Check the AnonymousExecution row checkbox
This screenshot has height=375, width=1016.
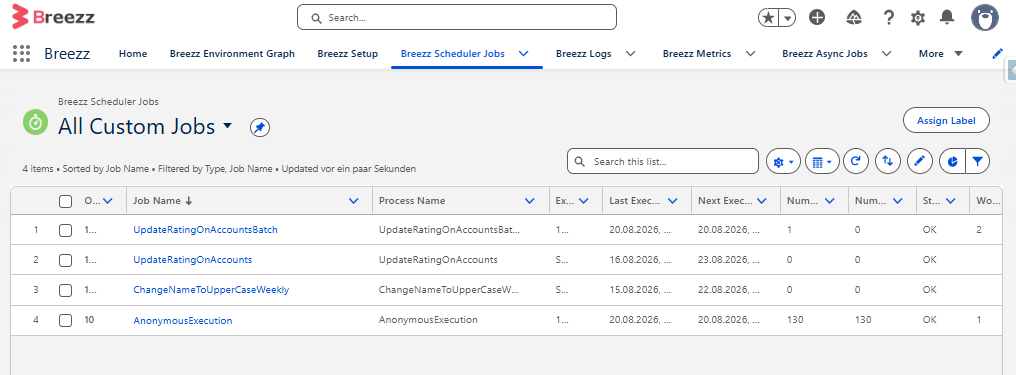65,321
